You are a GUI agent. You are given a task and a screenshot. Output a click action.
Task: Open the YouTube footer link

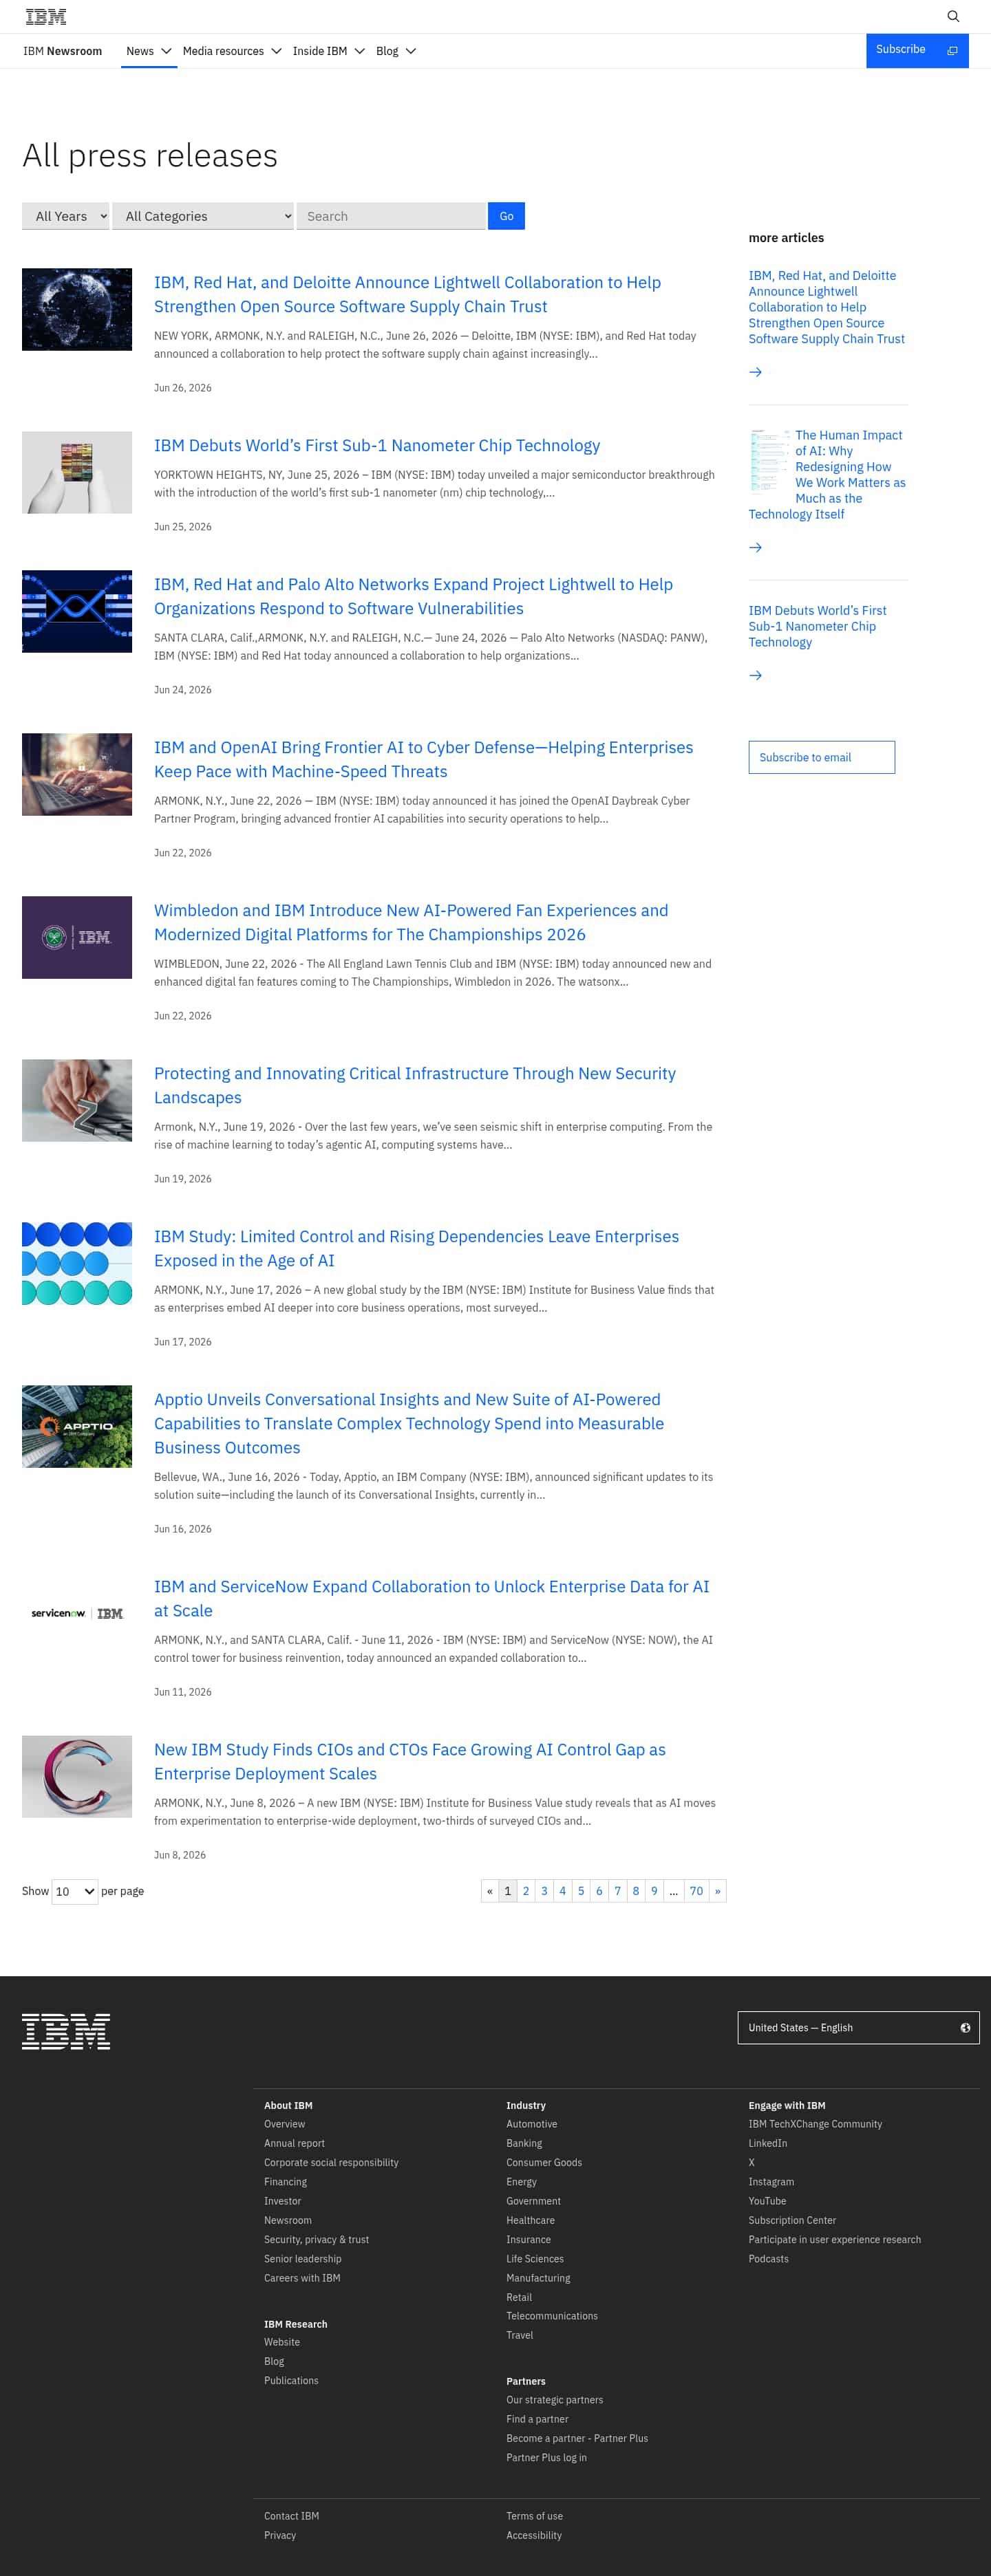(x=767, y=2200)
